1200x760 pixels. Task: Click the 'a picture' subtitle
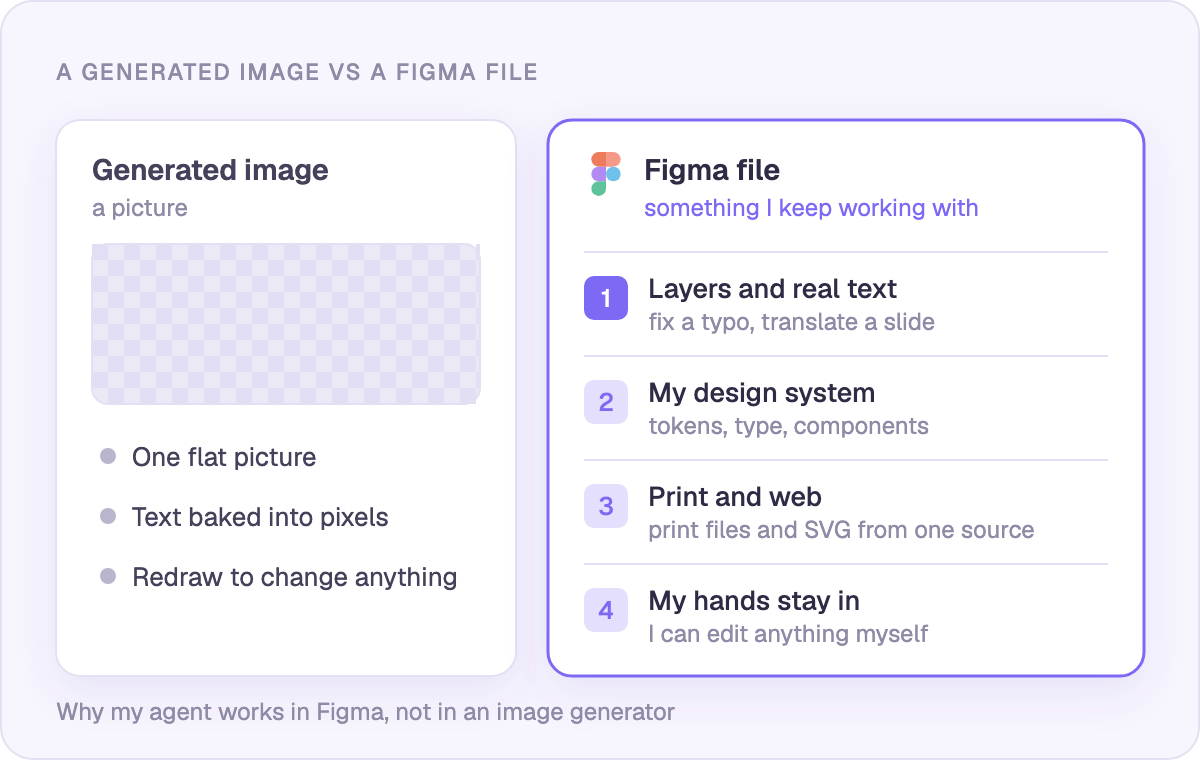pyautogui.click(x=140, y=208)
